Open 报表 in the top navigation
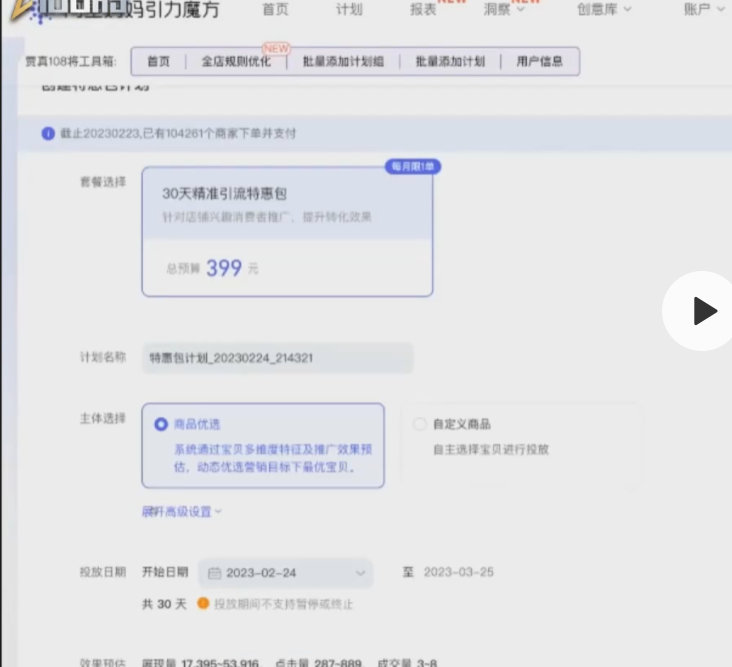 423,10
